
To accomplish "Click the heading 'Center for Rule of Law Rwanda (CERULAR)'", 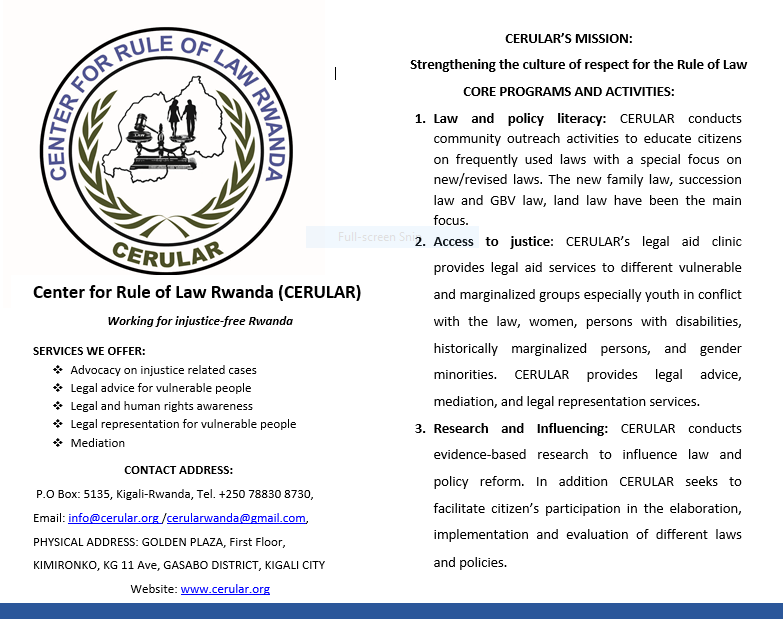I will coord(197,293).
